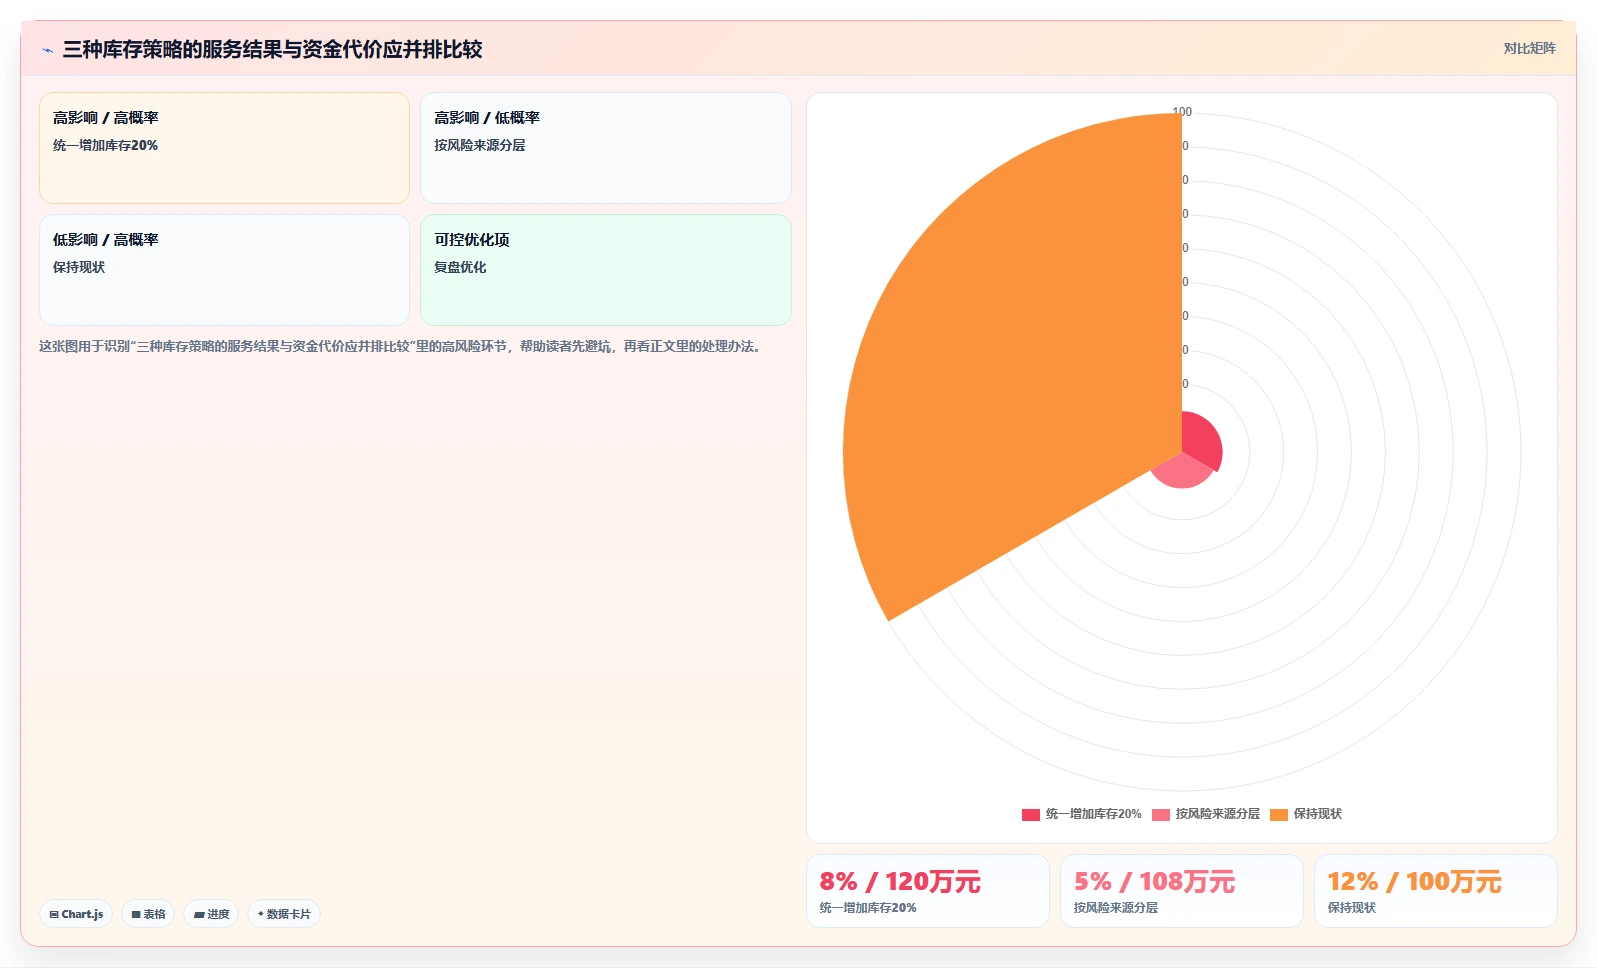Open the 12% / 100万元 data card
This screenshot has width=1597, height=968.
(1435, 891)
